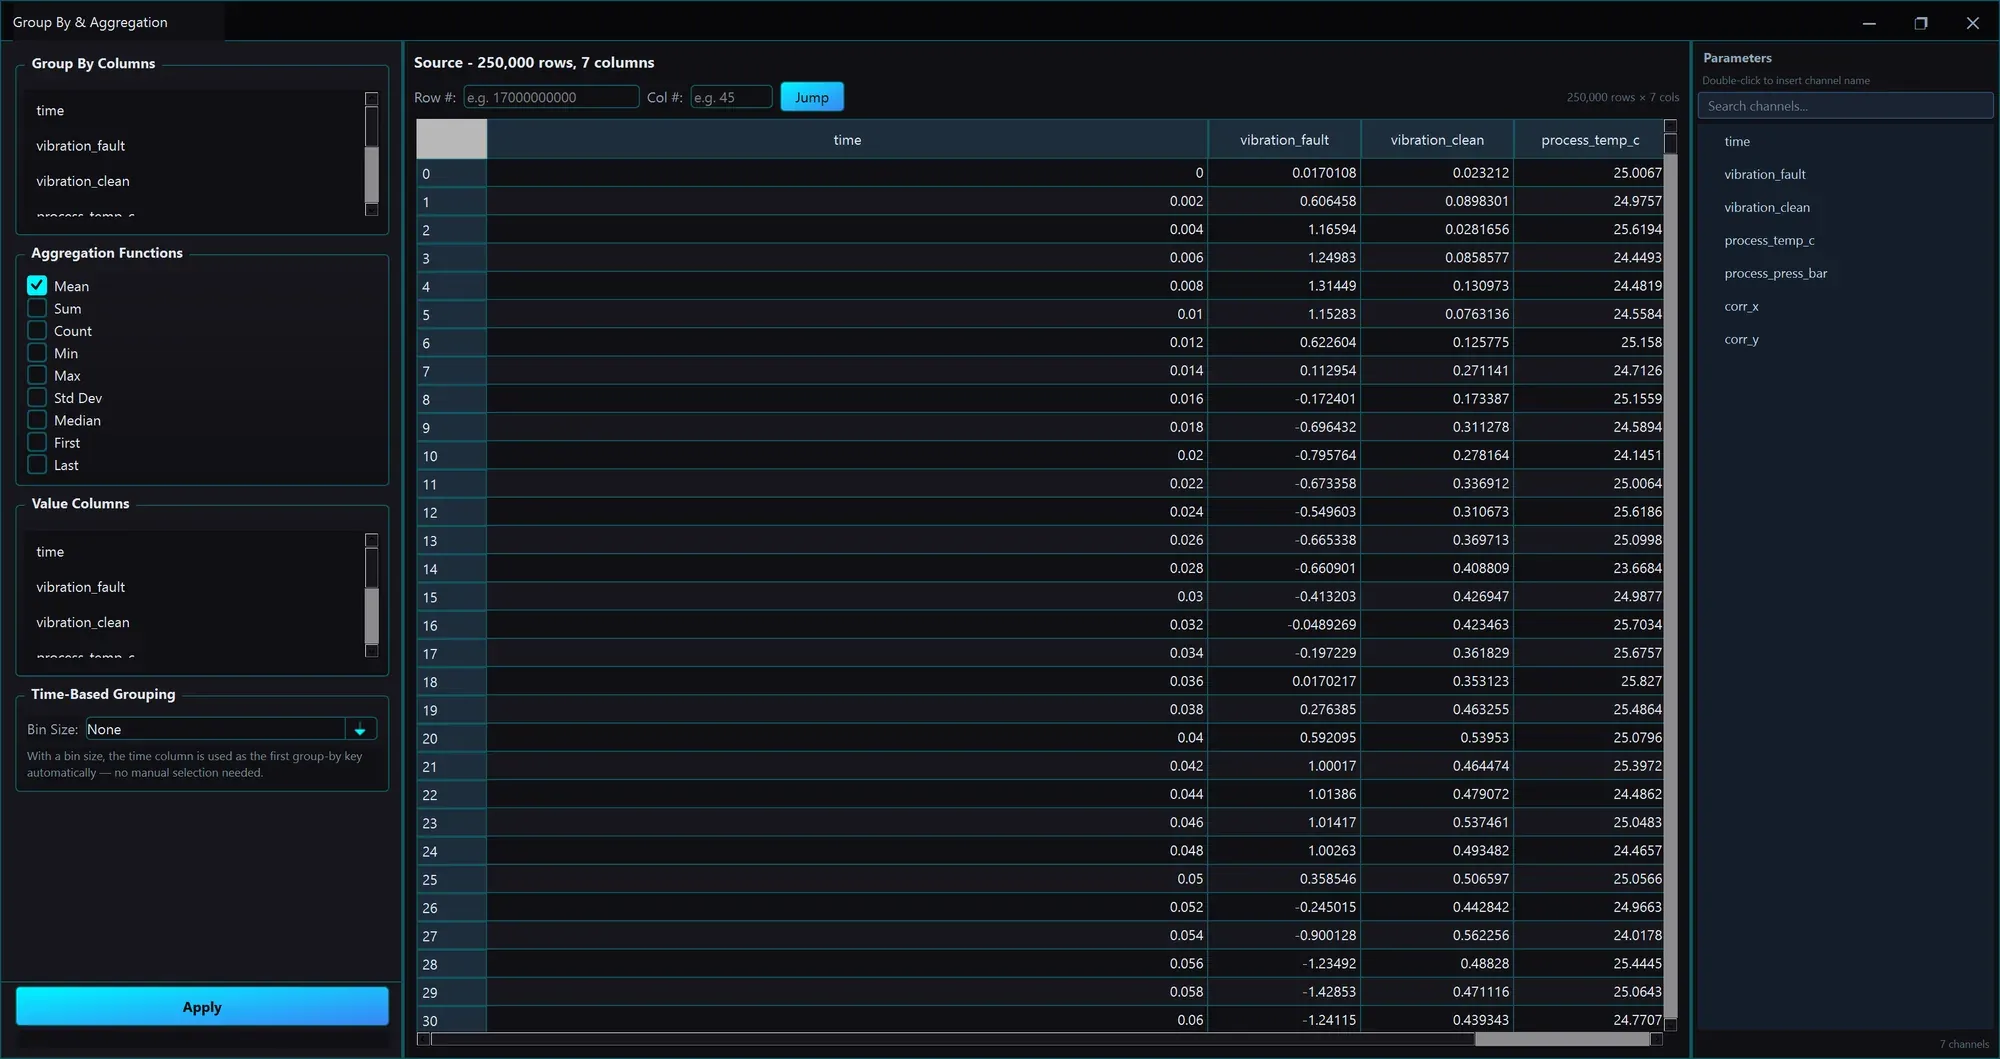Click the Jump button

[x=812, y=97]
